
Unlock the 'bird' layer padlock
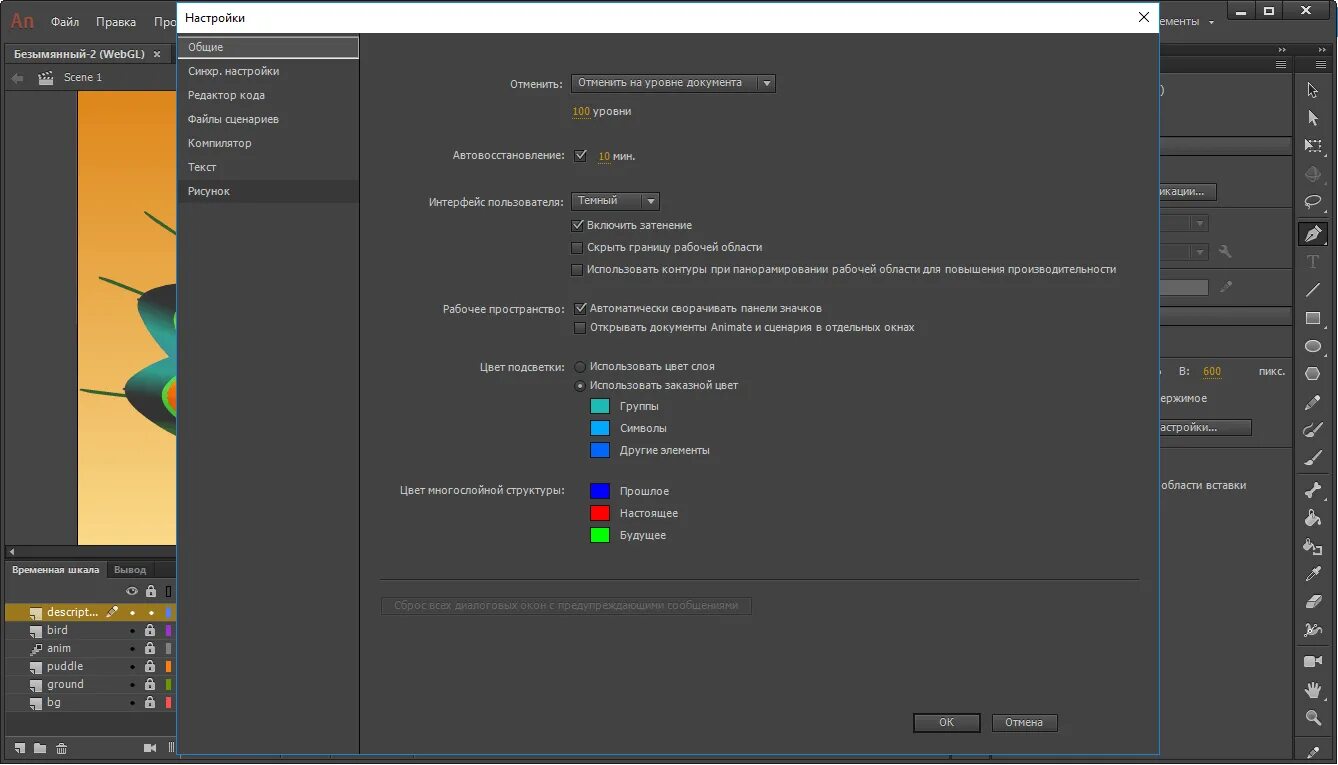(x=151, y=630)
